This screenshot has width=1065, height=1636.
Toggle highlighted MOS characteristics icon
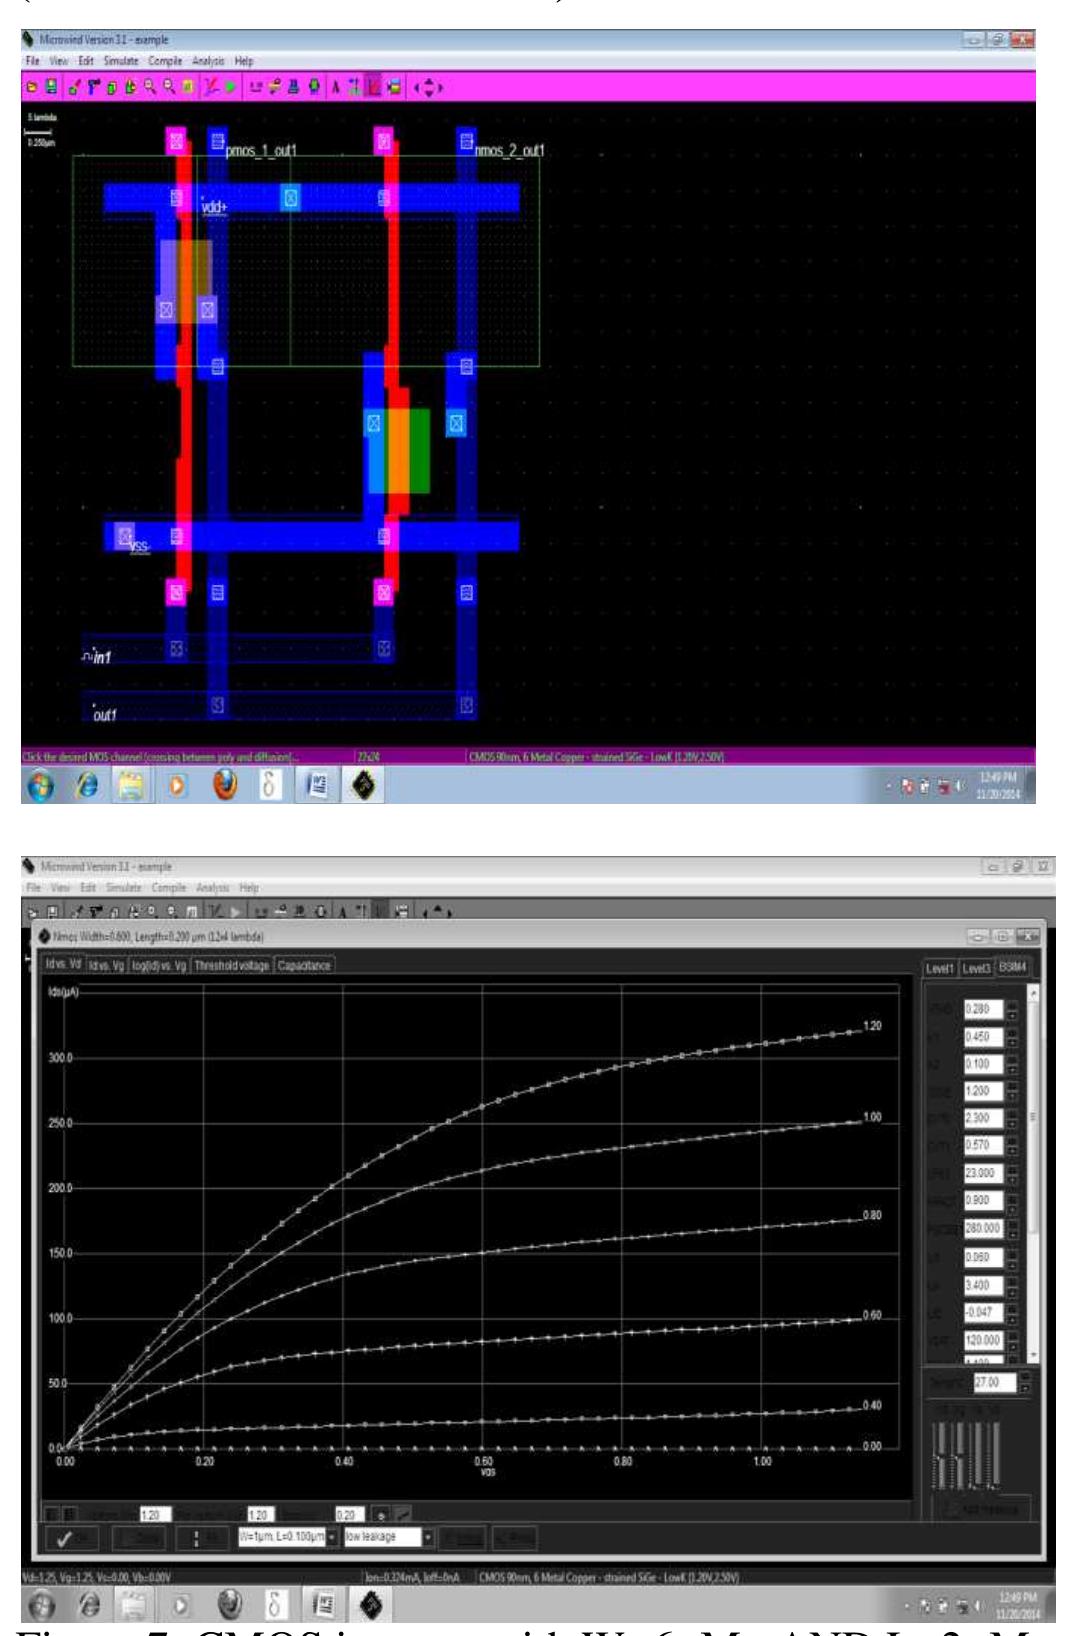372,87
